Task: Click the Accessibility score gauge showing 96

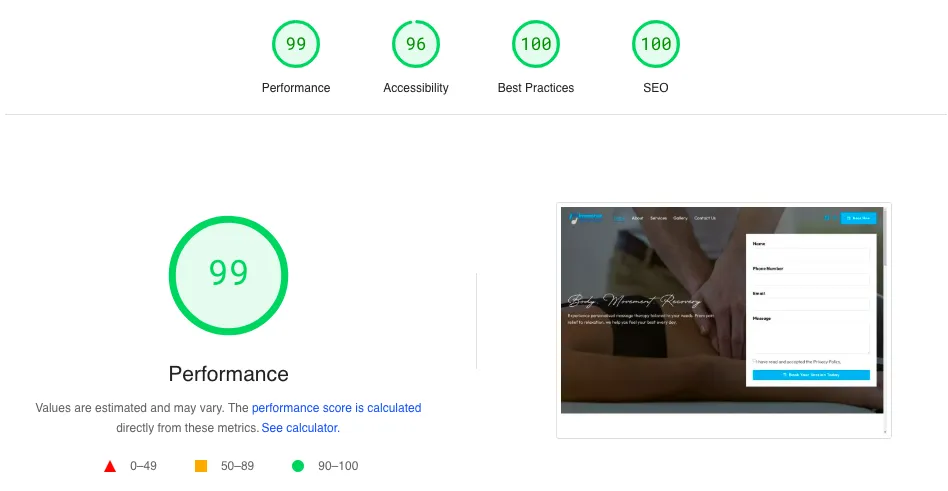Action: tap(416, 44)
